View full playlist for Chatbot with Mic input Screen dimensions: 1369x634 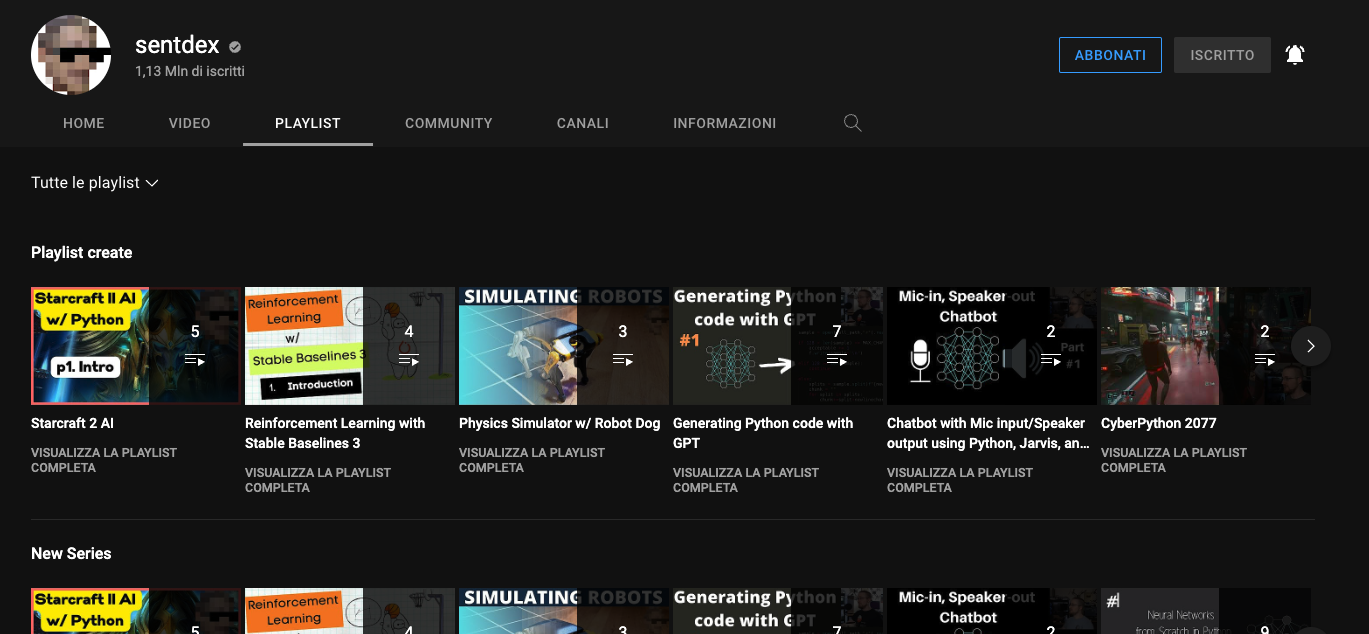tap(960, 480)
